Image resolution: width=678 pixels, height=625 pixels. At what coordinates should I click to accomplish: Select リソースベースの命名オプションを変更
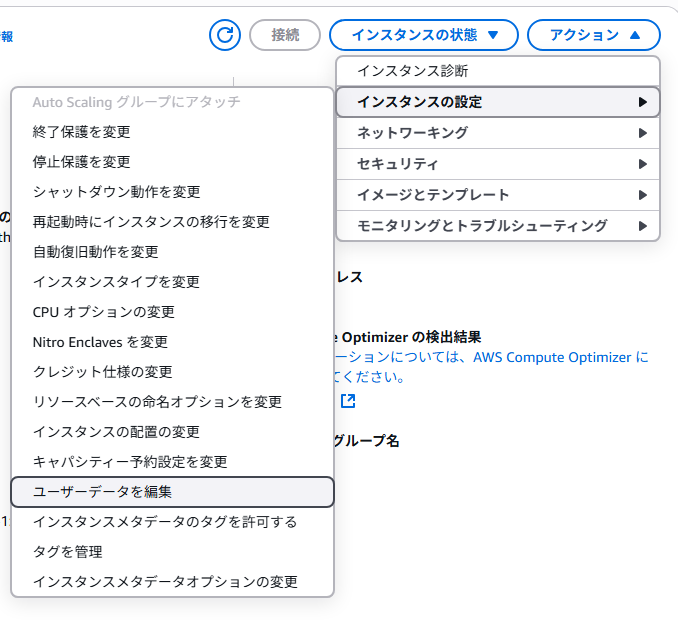point(173,402)
